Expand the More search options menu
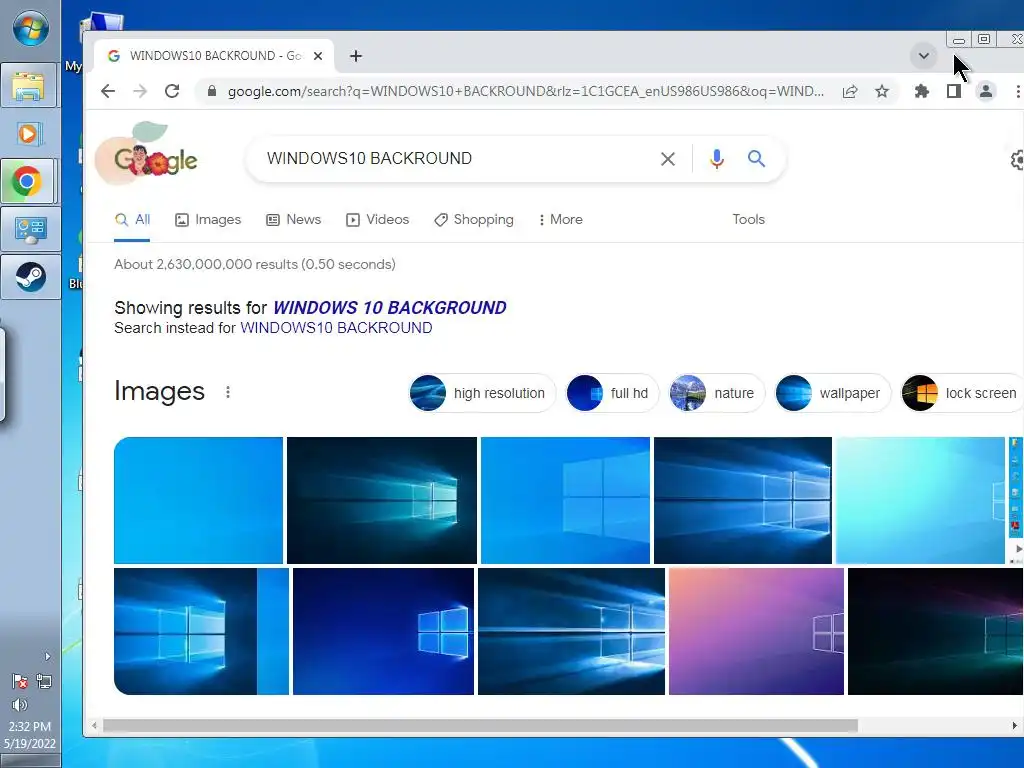The height and width of the screenshot is (768, 1024). pos(560,219)
